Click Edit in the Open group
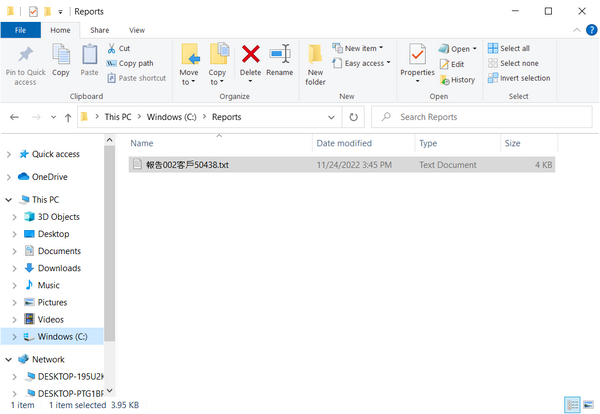The height and width of the screenshot is (414, 600). (x=452, y=64)
